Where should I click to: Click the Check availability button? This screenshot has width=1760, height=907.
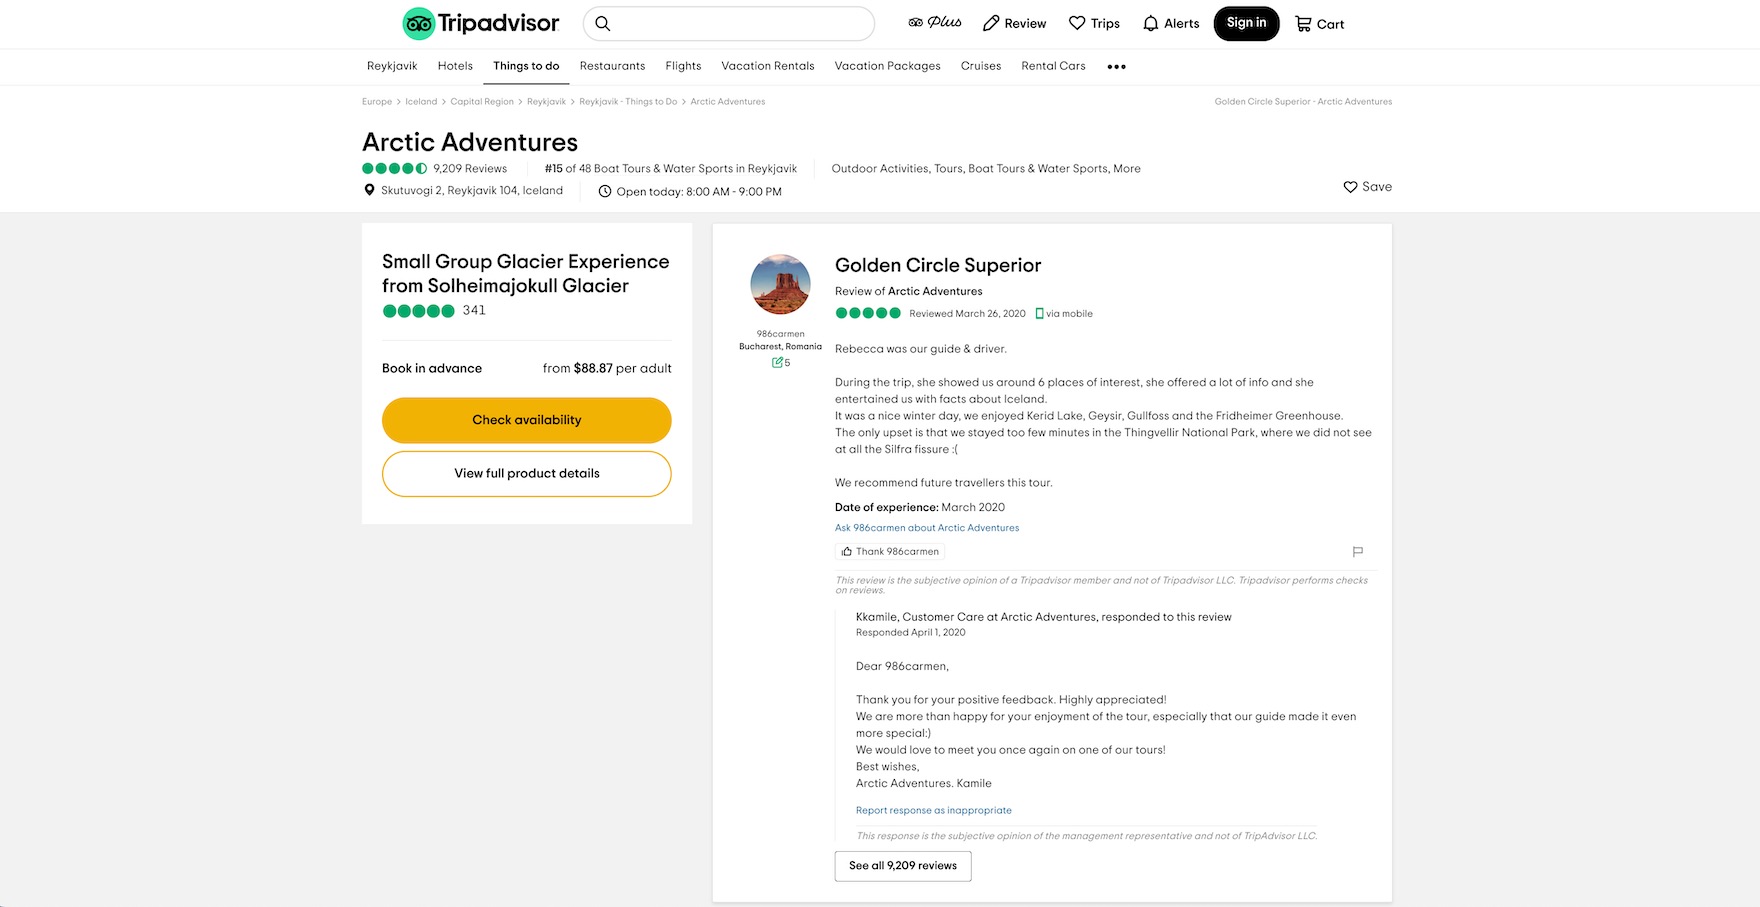[x=527, y=420]
